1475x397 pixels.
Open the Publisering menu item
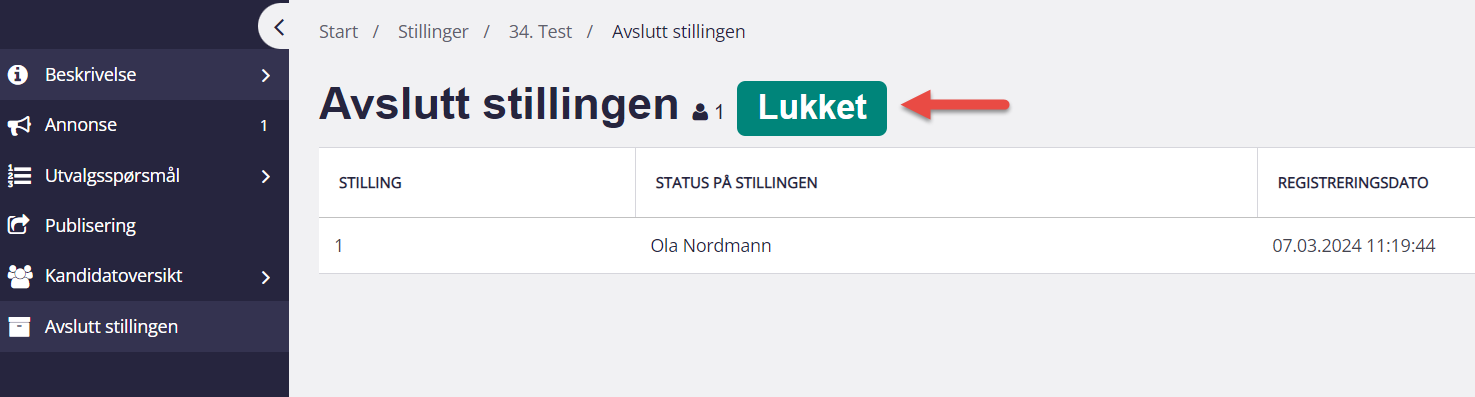144,226
